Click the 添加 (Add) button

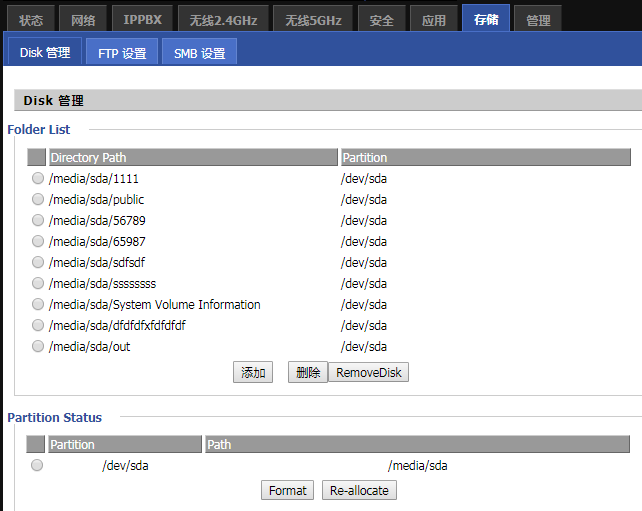[x=253, y=373]
